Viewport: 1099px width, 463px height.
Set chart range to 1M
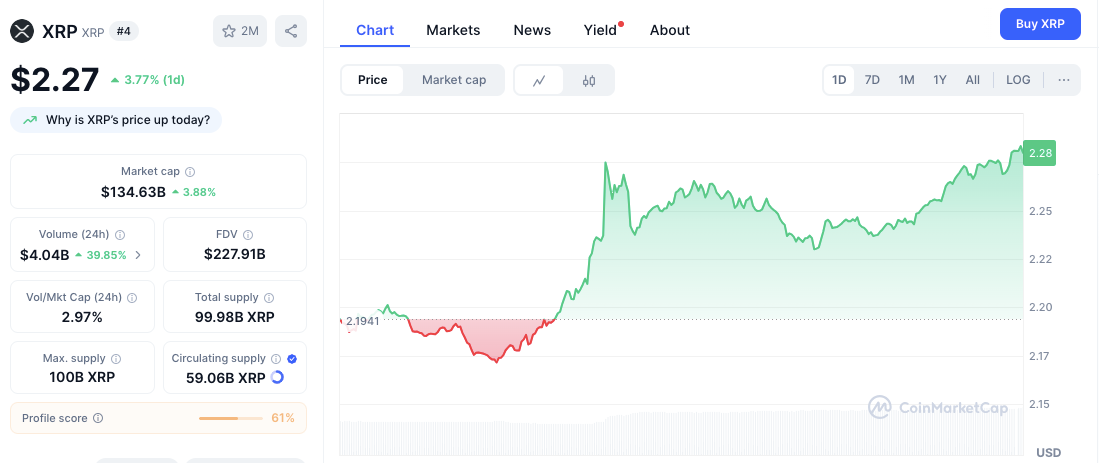click(906, 80)
